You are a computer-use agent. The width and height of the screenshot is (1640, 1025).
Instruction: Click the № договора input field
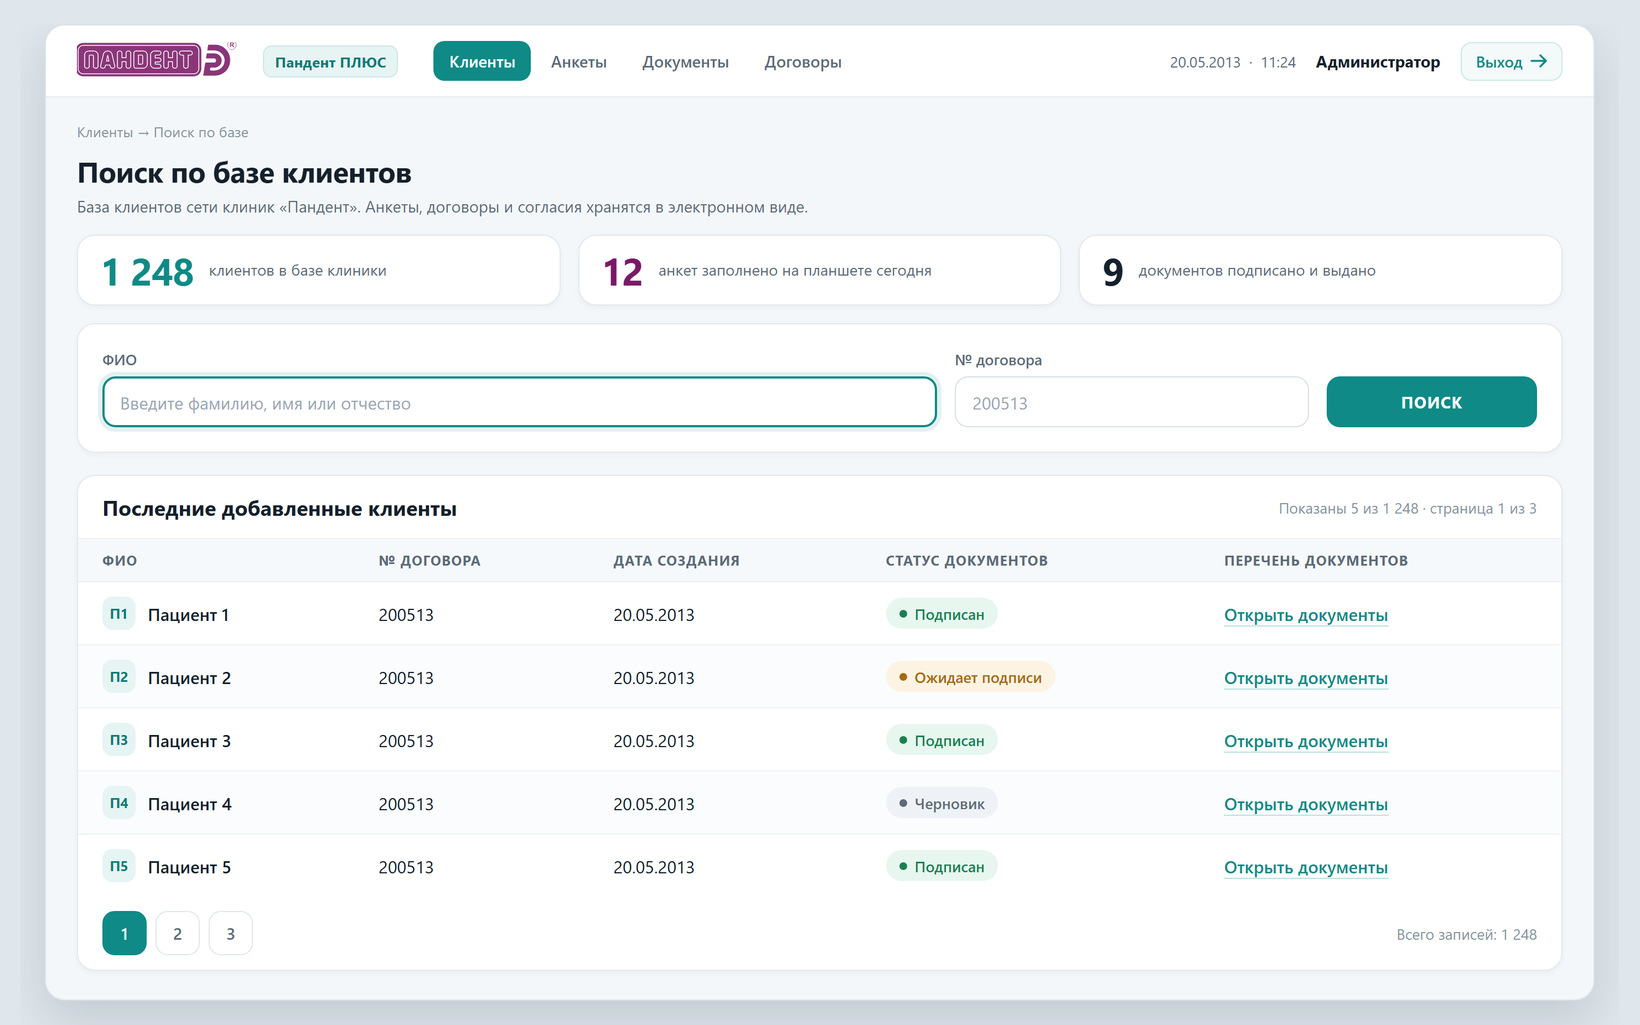coord(1131,402)
